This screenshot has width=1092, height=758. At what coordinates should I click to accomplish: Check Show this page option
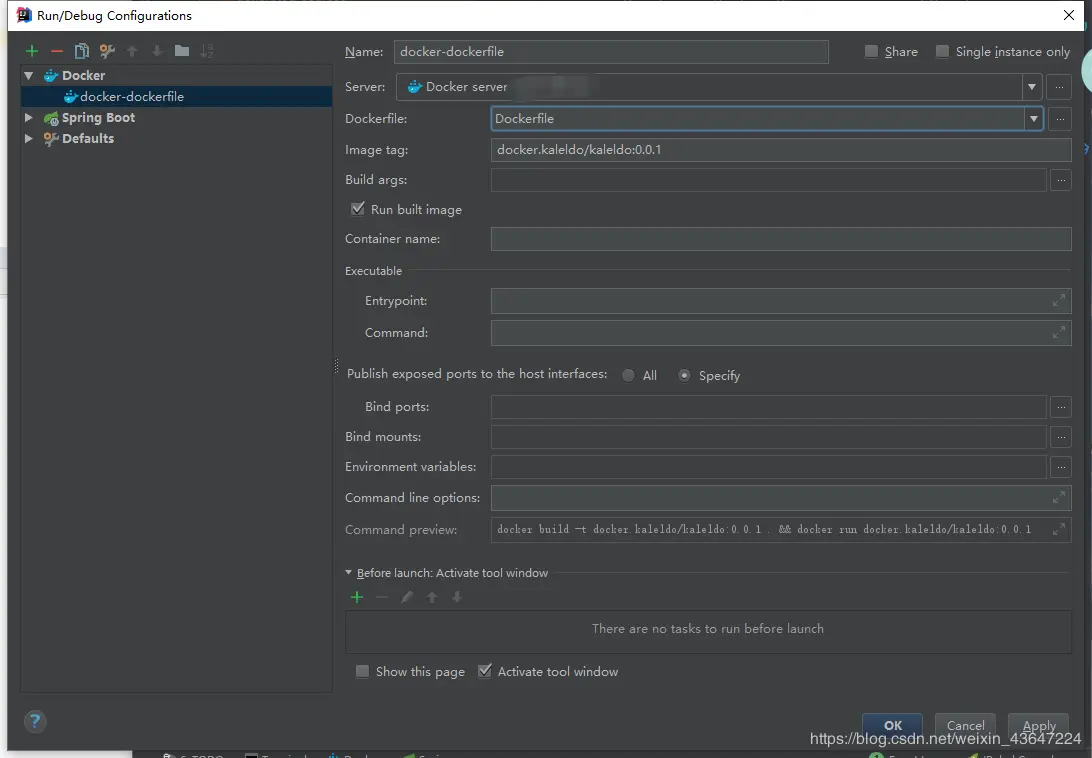click(x=362, y=672)
